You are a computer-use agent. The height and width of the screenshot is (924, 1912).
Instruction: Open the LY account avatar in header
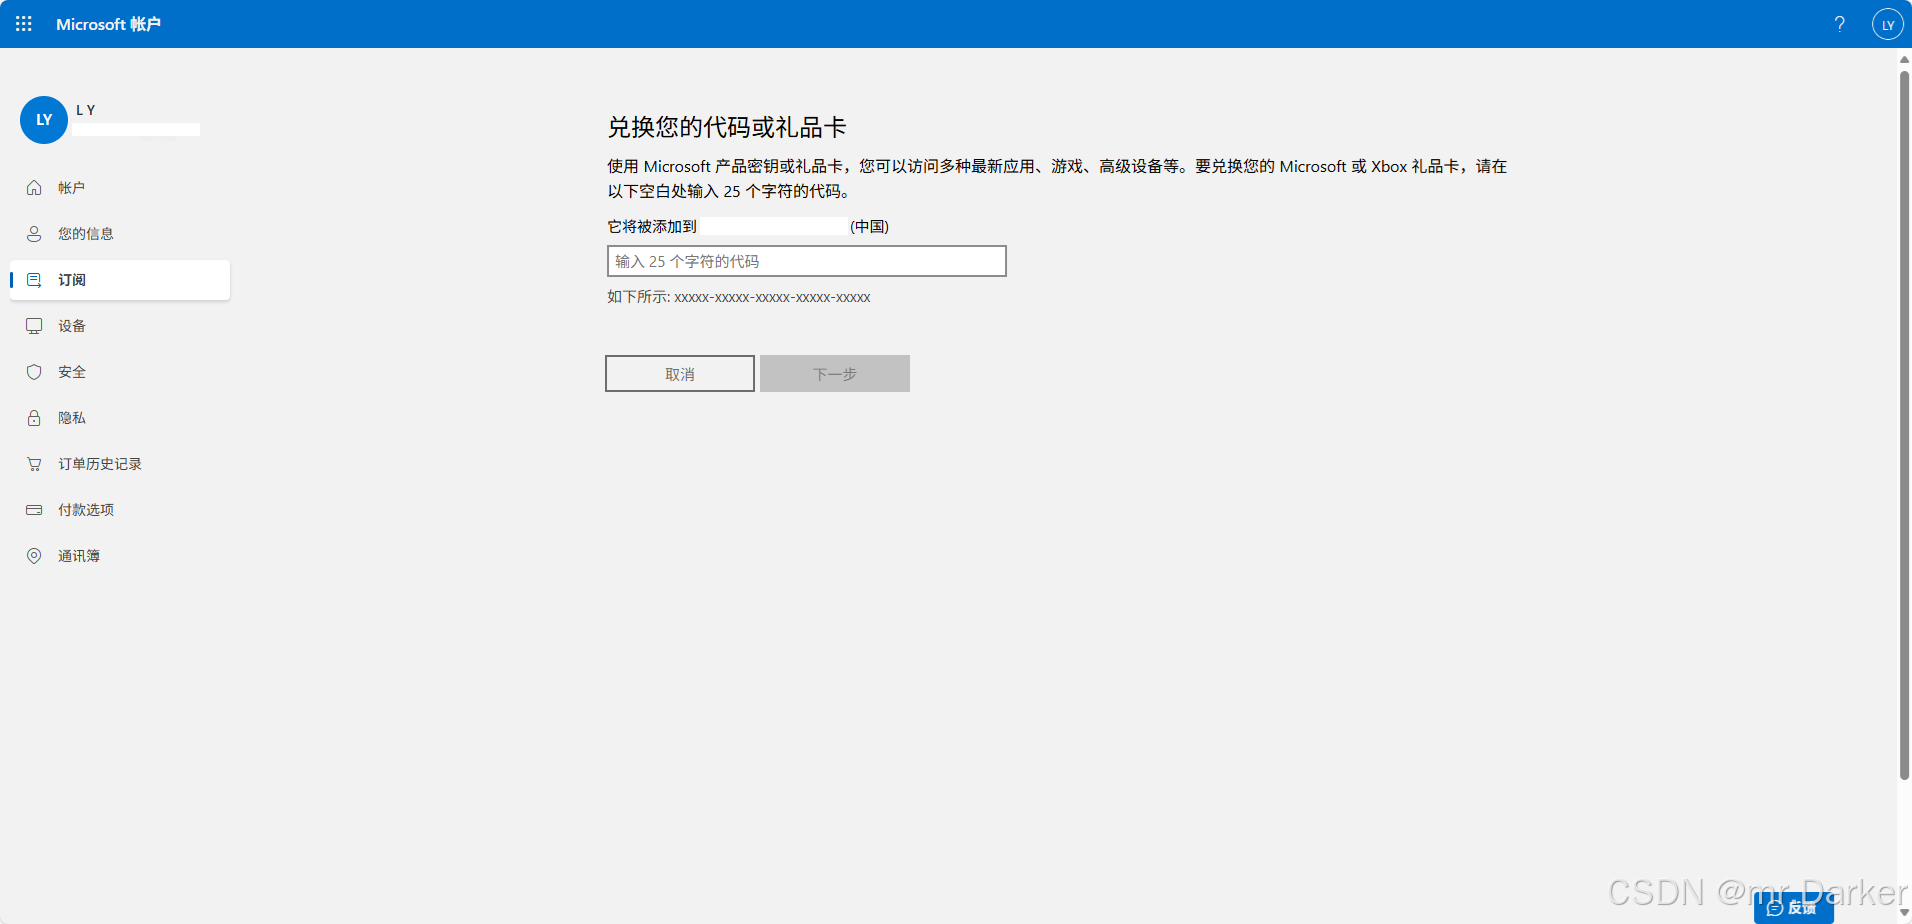(1887, 25)
